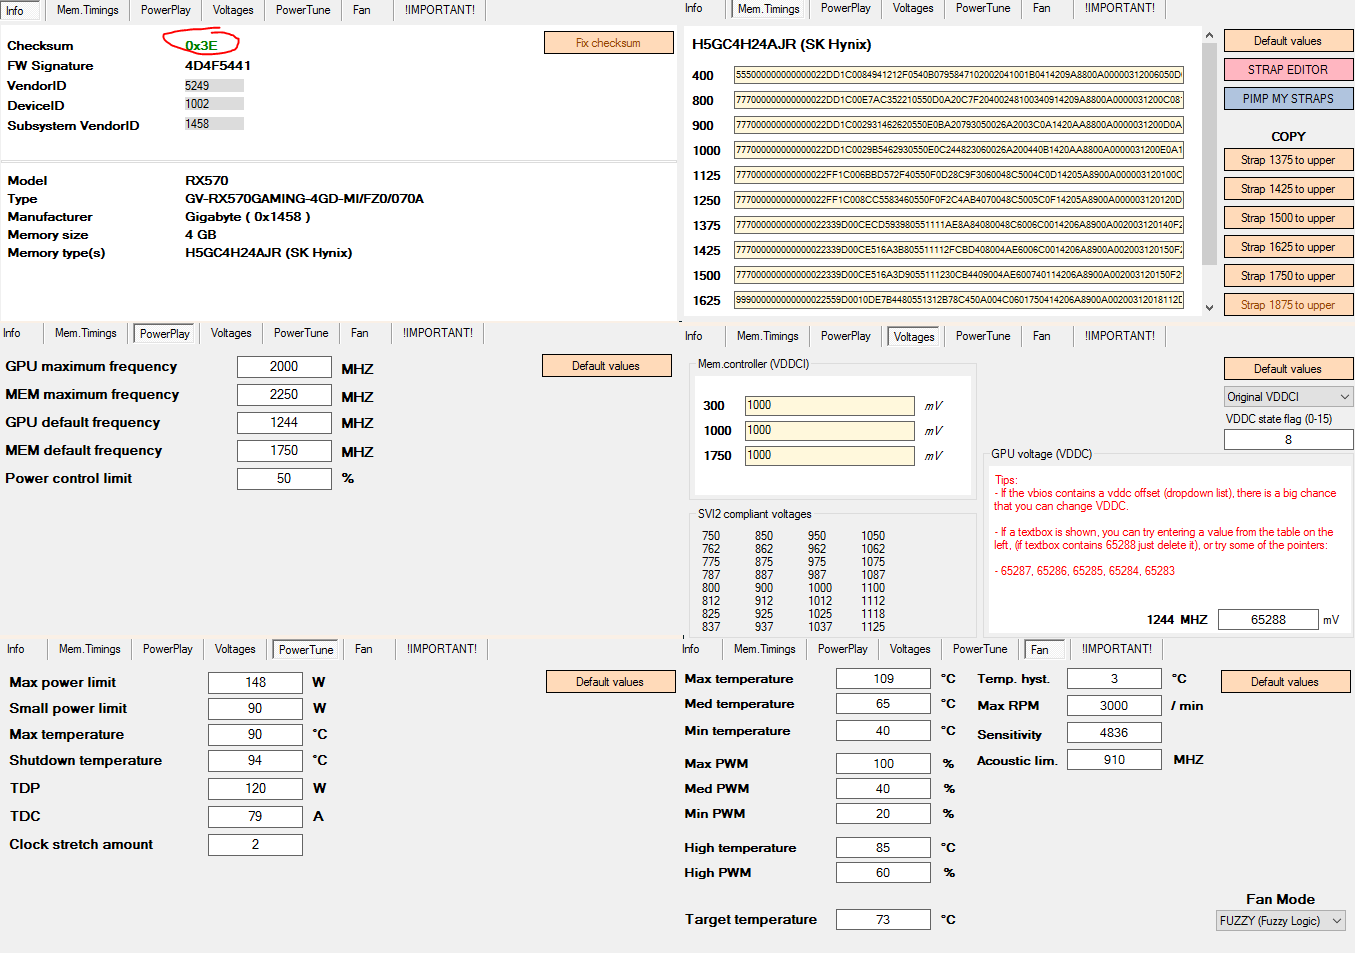Click the 1625 MHz timing strap field
The image size is (1355, 953).
click(959, 300)
